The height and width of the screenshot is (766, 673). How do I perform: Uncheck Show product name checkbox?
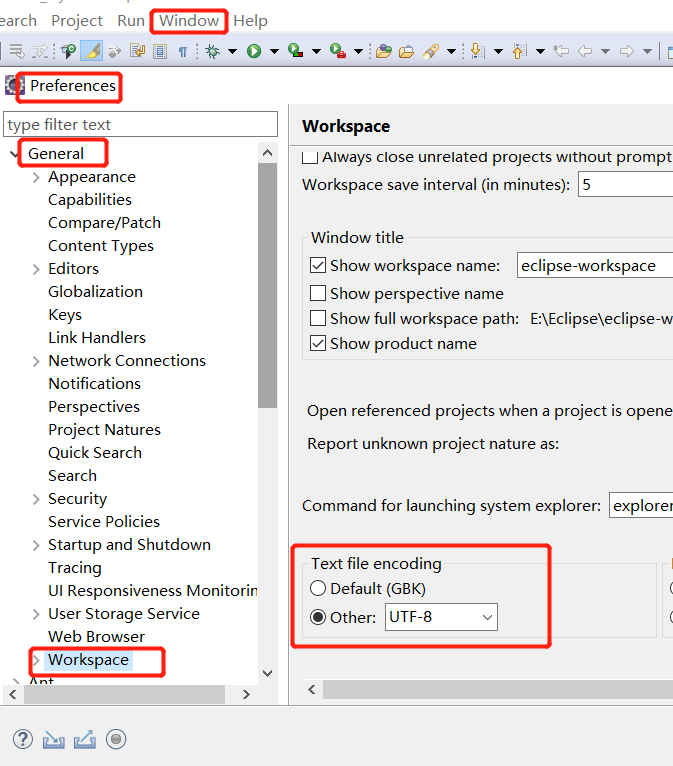pyautogui.click(x=318, y=343)
